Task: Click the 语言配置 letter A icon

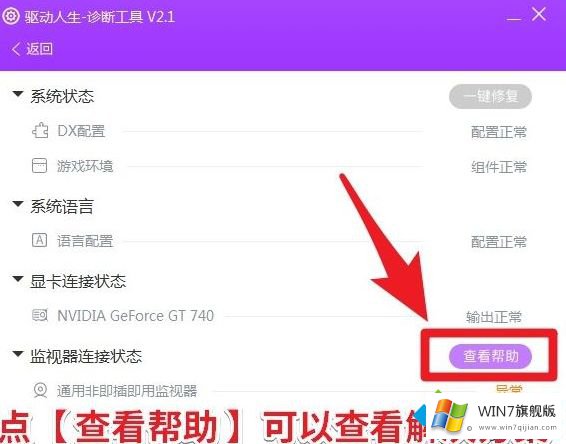Action: click(x=39, y=240)
